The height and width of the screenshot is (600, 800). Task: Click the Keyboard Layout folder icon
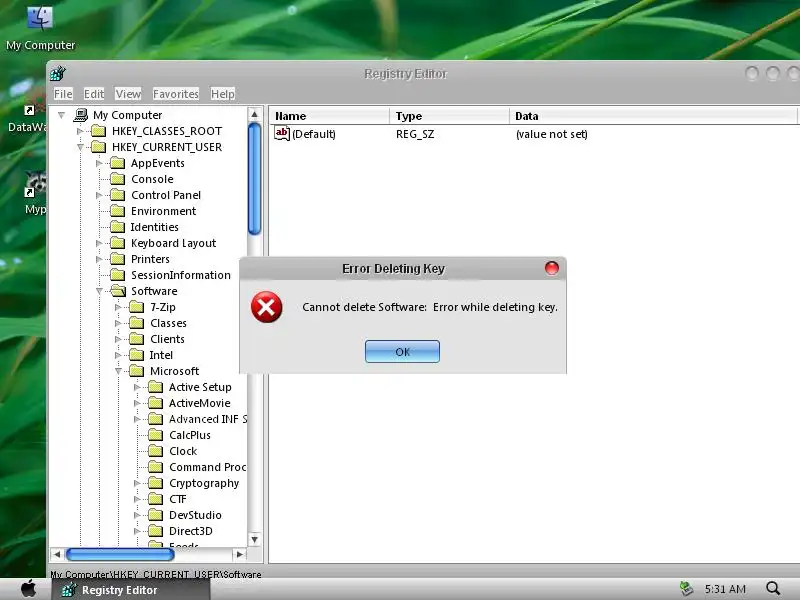pos(118,243)
